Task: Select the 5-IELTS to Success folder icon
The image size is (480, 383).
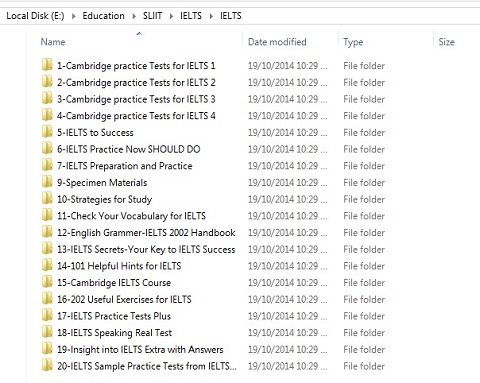Action: [x=47, y=132]
